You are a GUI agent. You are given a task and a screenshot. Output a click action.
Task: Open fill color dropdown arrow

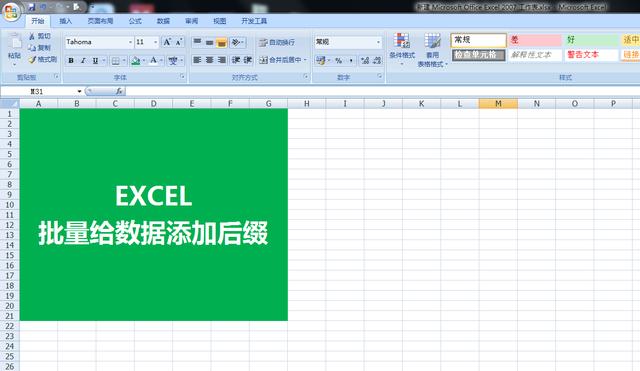point(144,61)
